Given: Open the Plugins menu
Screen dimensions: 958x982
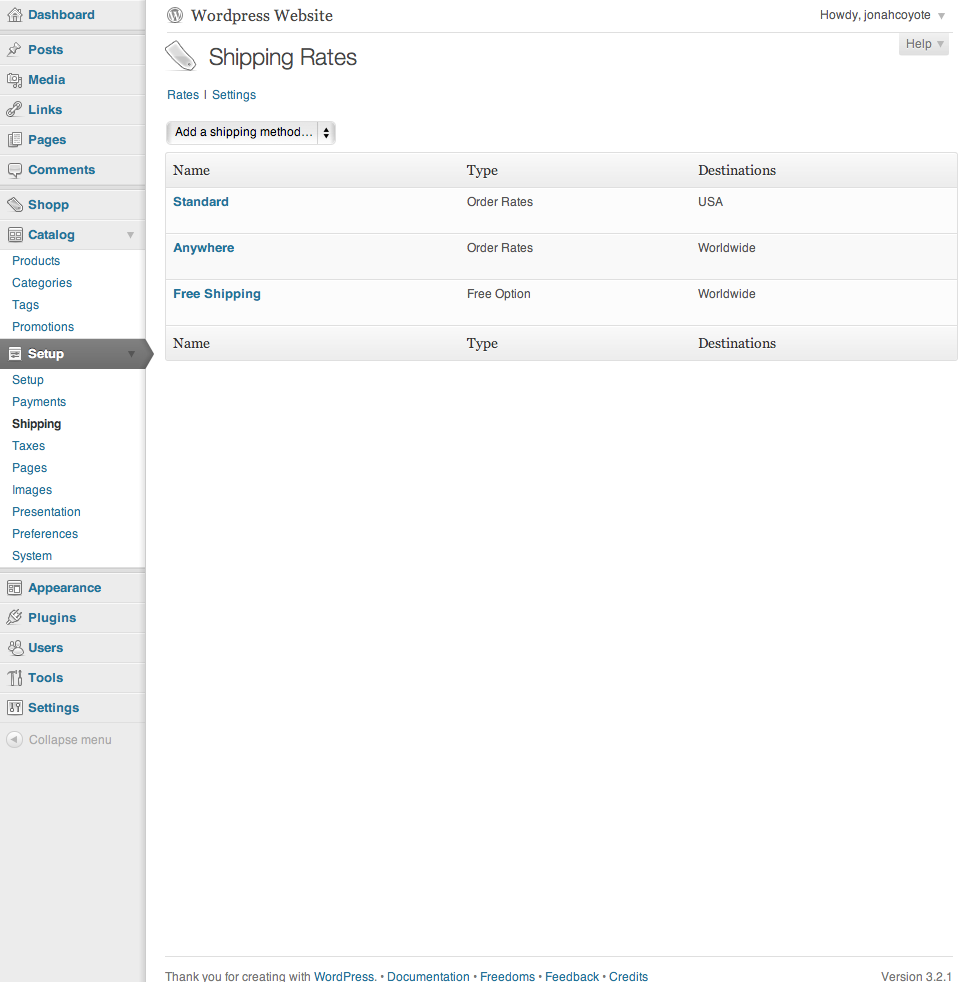Looking at the screenshot, I should 52,618.
